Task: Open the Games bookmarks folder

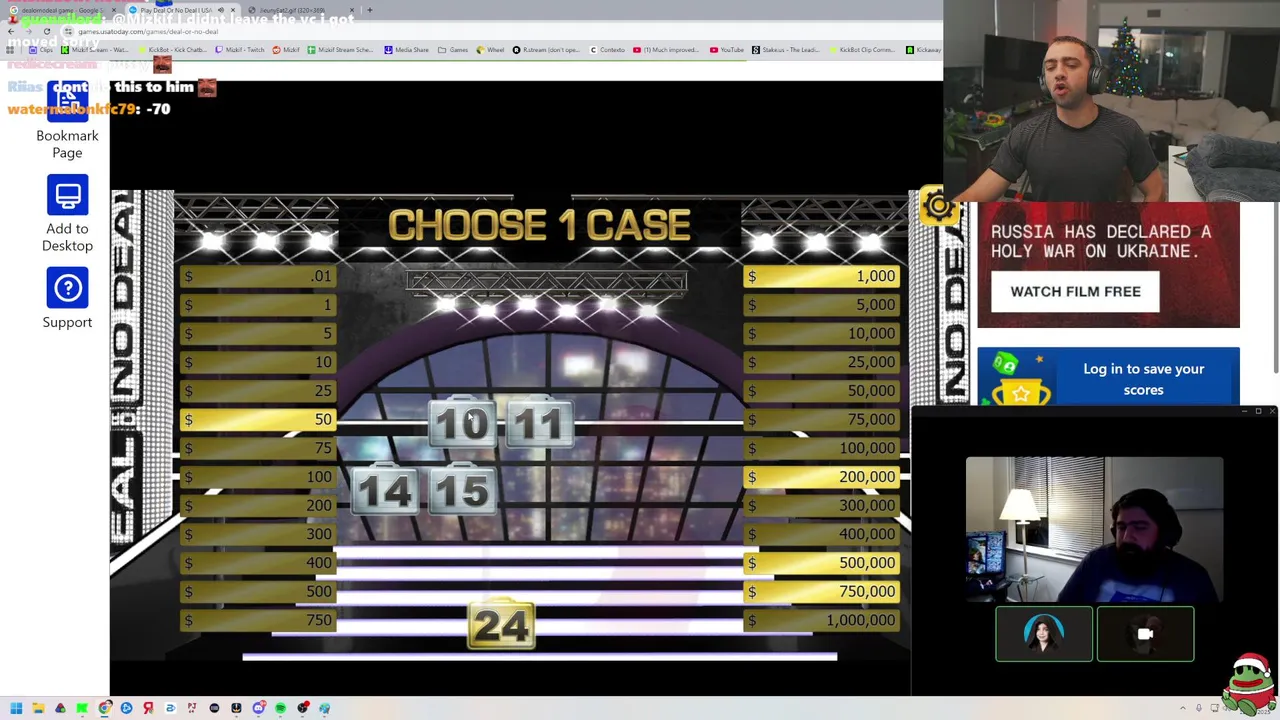Action: click(453, 50)
